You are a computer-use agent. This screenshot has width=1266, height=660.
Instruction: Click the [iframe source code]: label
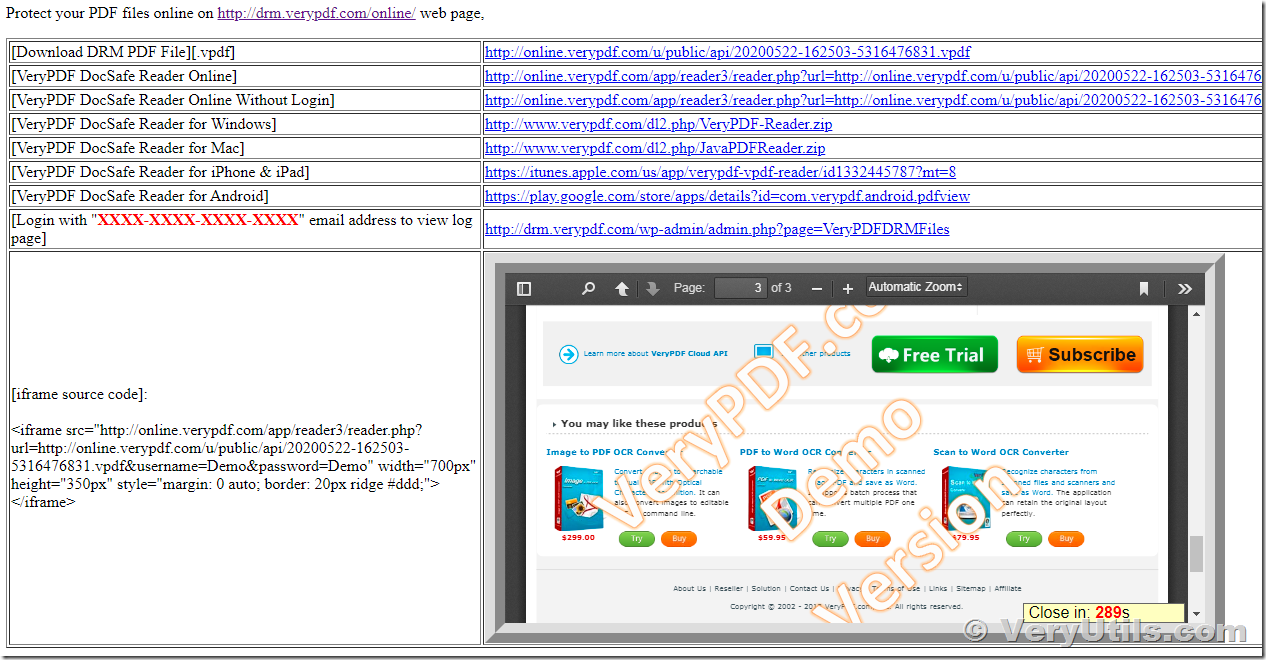point(79,394)
